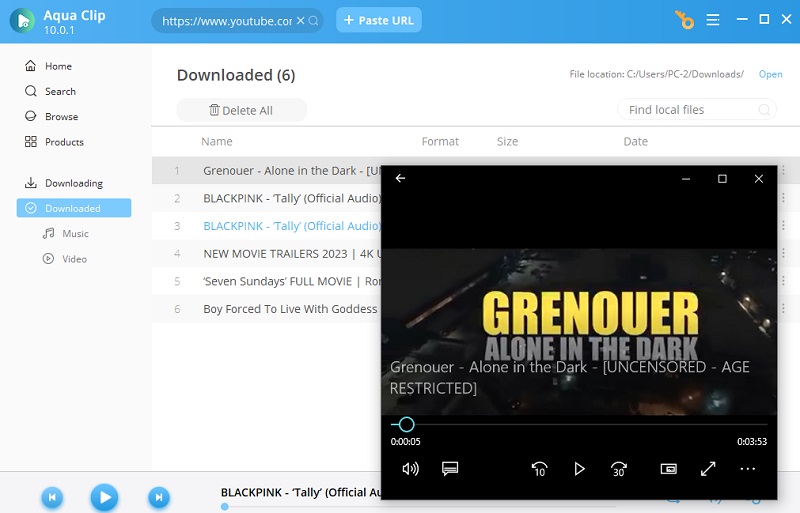Click the video seek slider handle
The image size is (800, 513).
click(x=406, y=424)
